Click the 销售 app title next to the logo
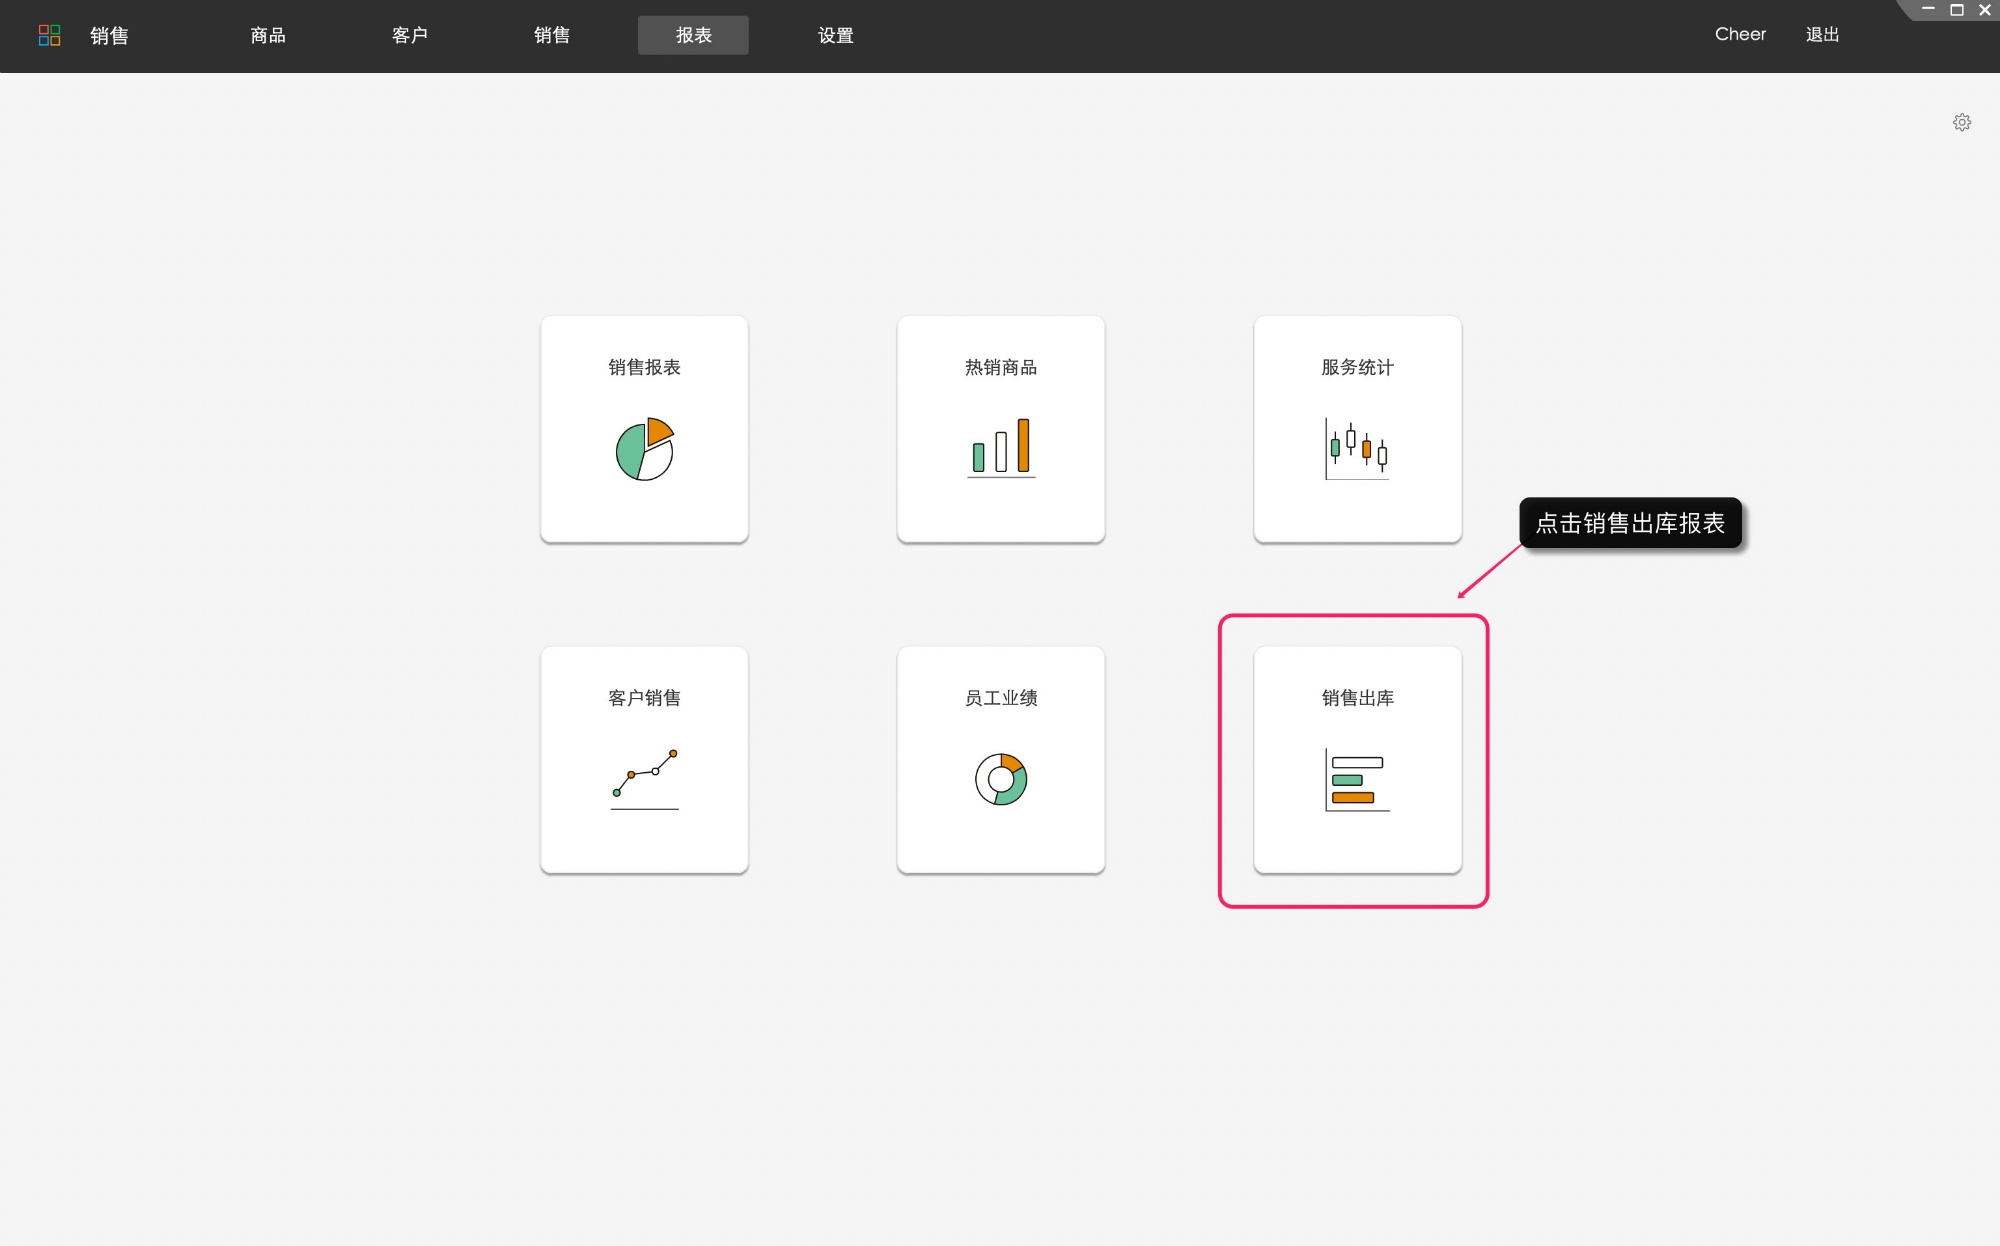2000x1246 pixels. tap(109, 36)
